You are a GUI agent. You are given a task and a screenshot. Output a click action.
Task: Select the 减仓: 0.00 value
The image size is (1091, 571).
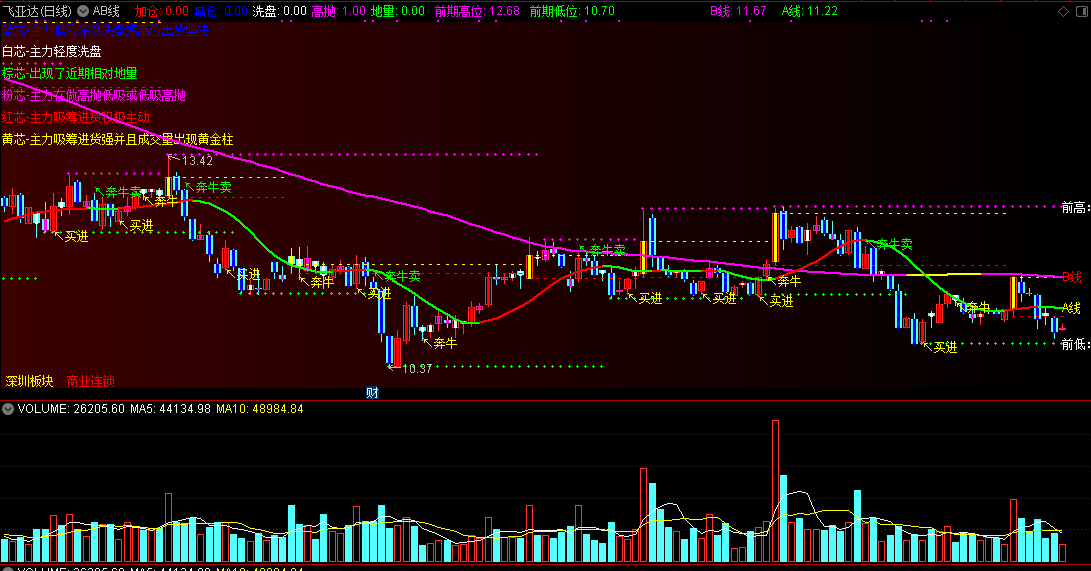pos(221,11)
